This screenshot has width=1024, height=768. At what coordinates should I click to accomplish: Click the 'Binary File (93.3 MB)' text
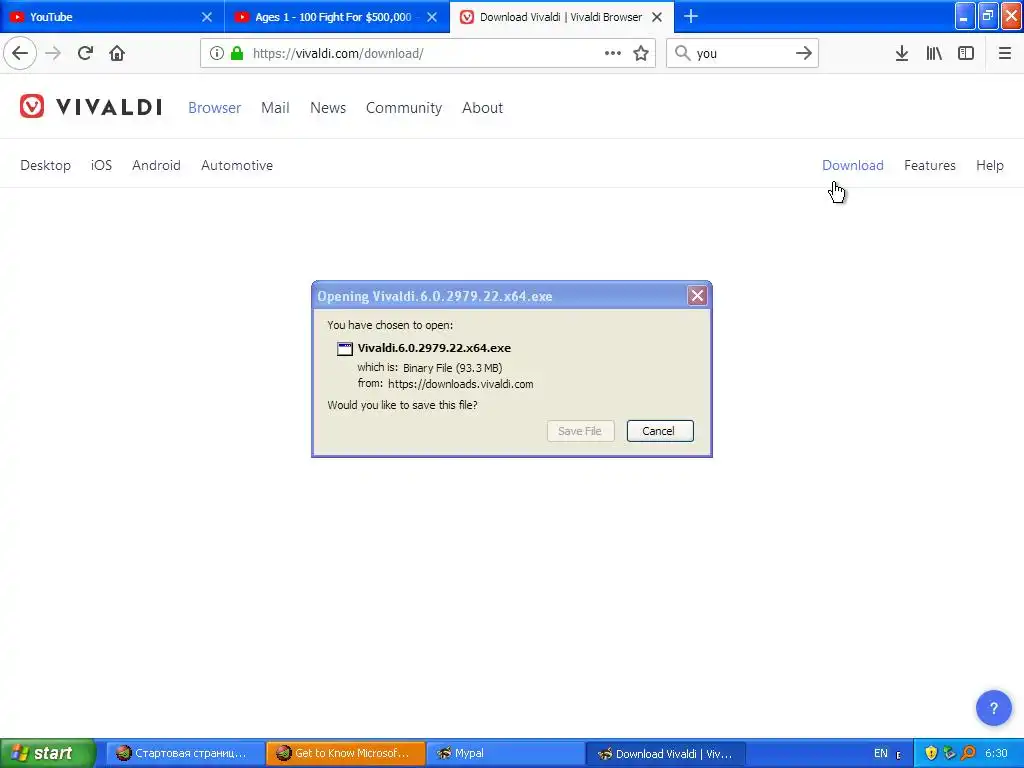(x=453, y=368)
